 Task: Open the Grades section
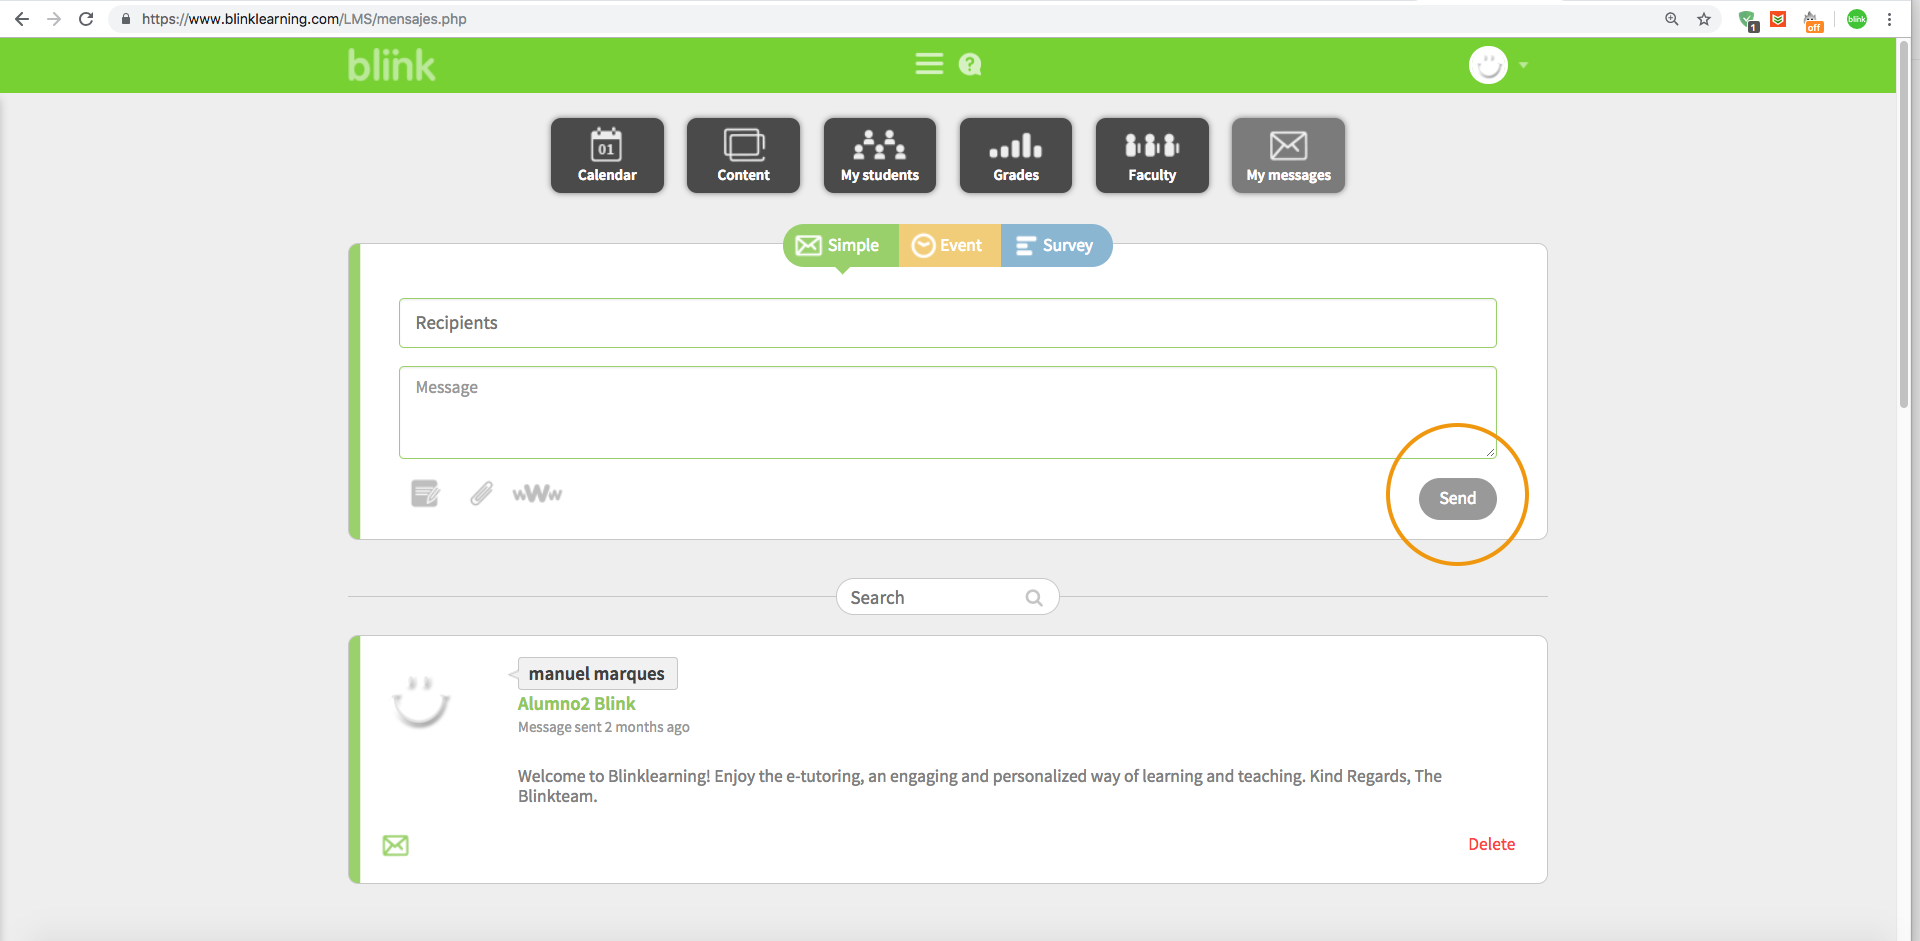point(1015,155)
